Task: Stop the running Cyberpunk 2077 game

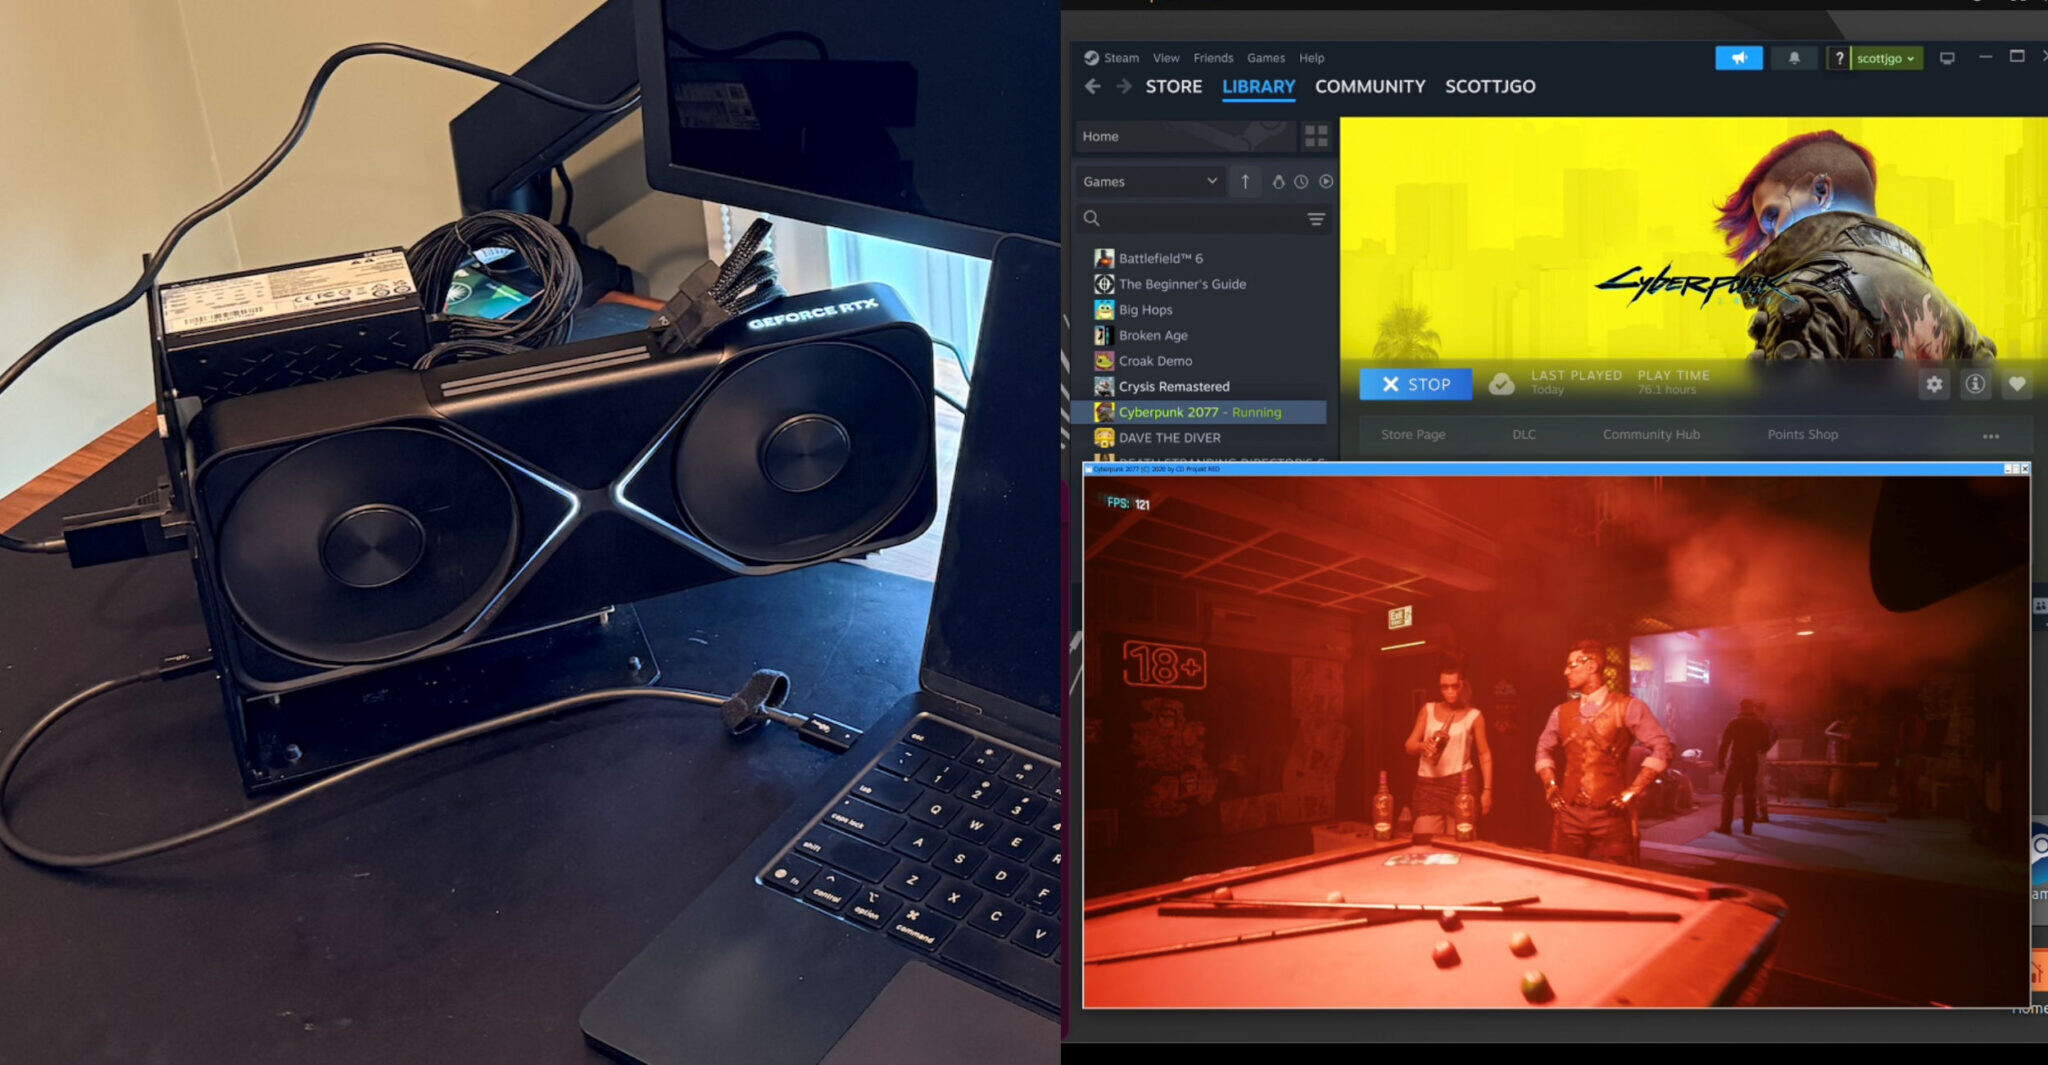Action: 1416,384
